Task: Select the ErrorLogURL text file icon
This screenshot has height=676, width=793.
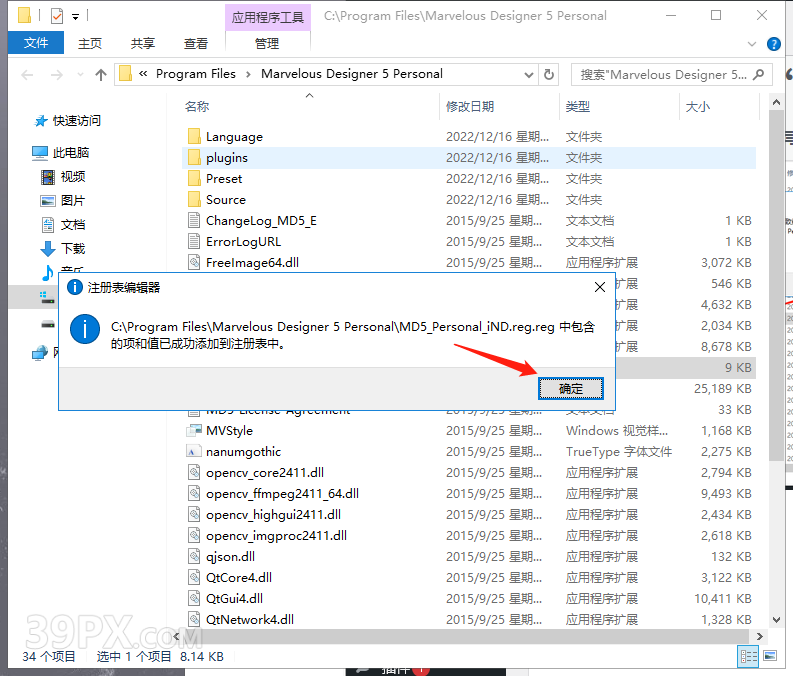Action: [x=194, y=241]
